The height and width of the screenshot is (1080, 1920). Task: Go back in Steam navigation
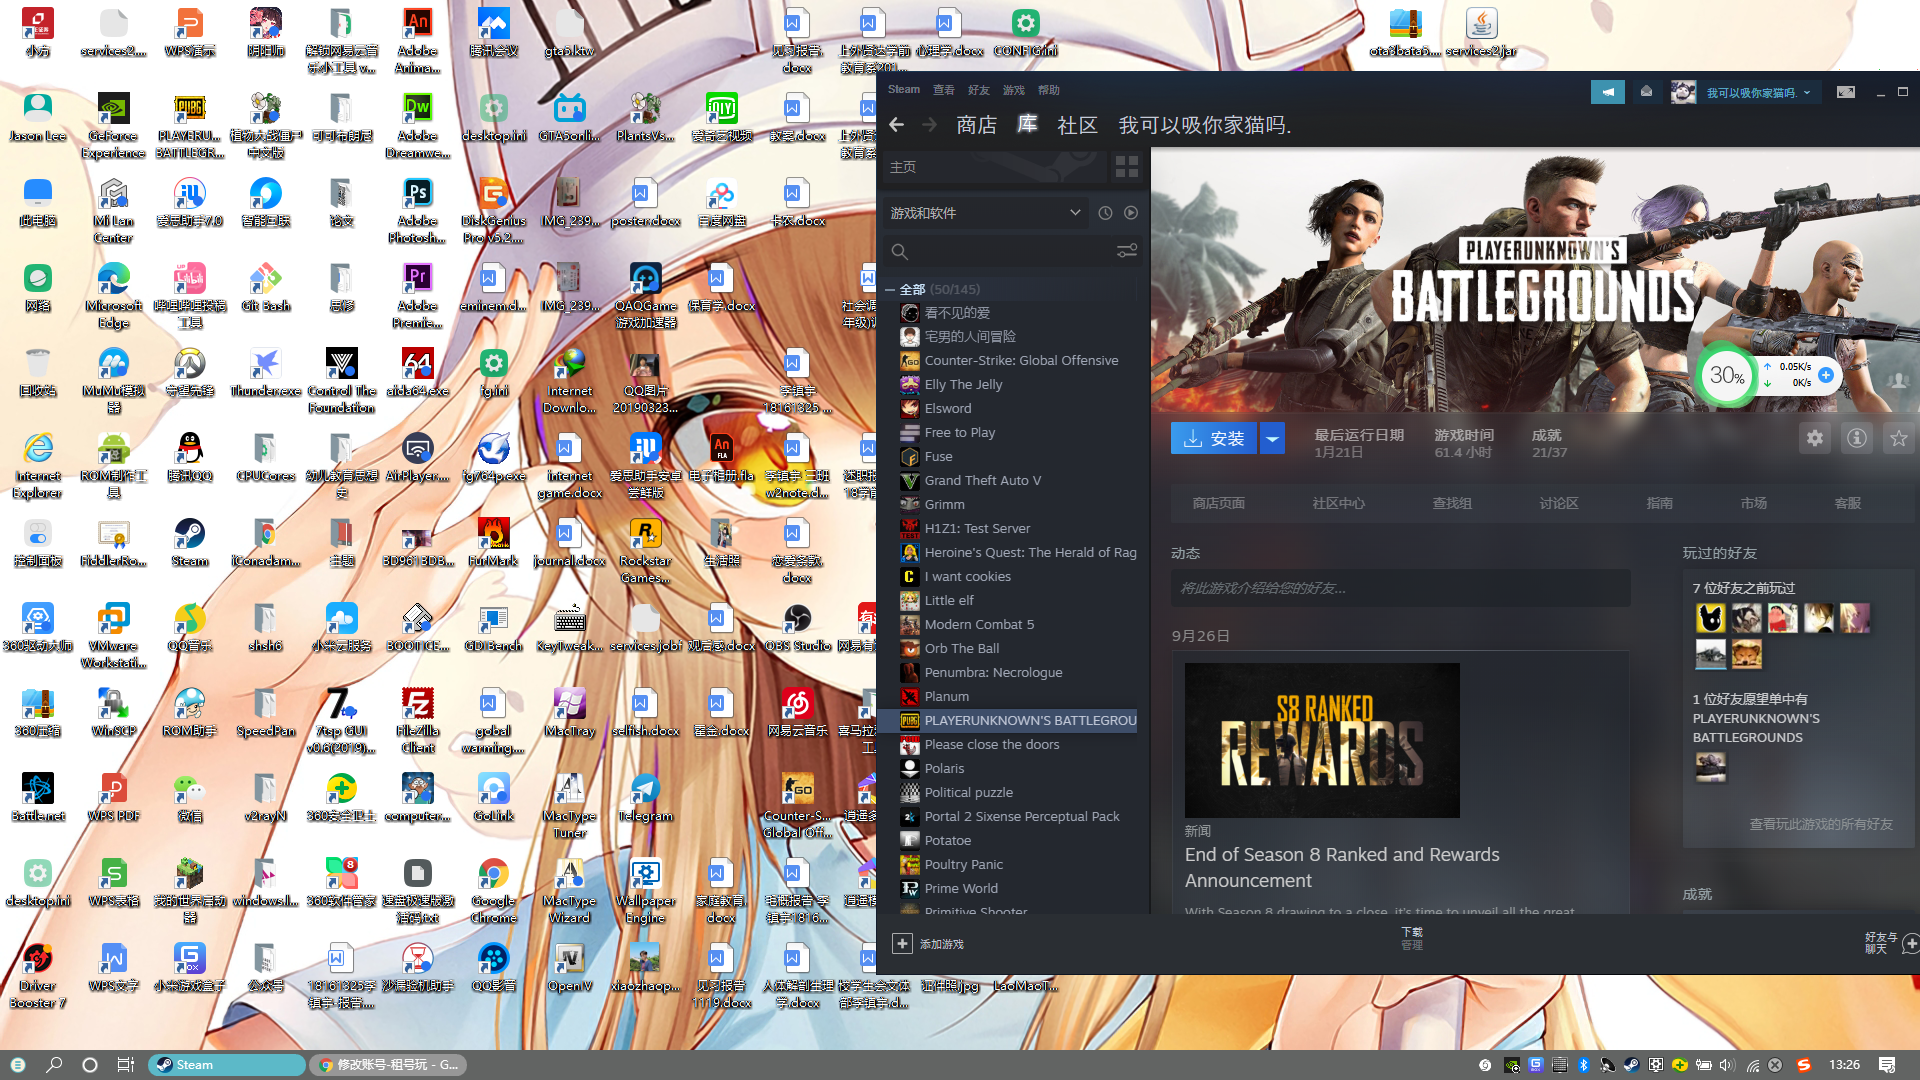(896, 125)
